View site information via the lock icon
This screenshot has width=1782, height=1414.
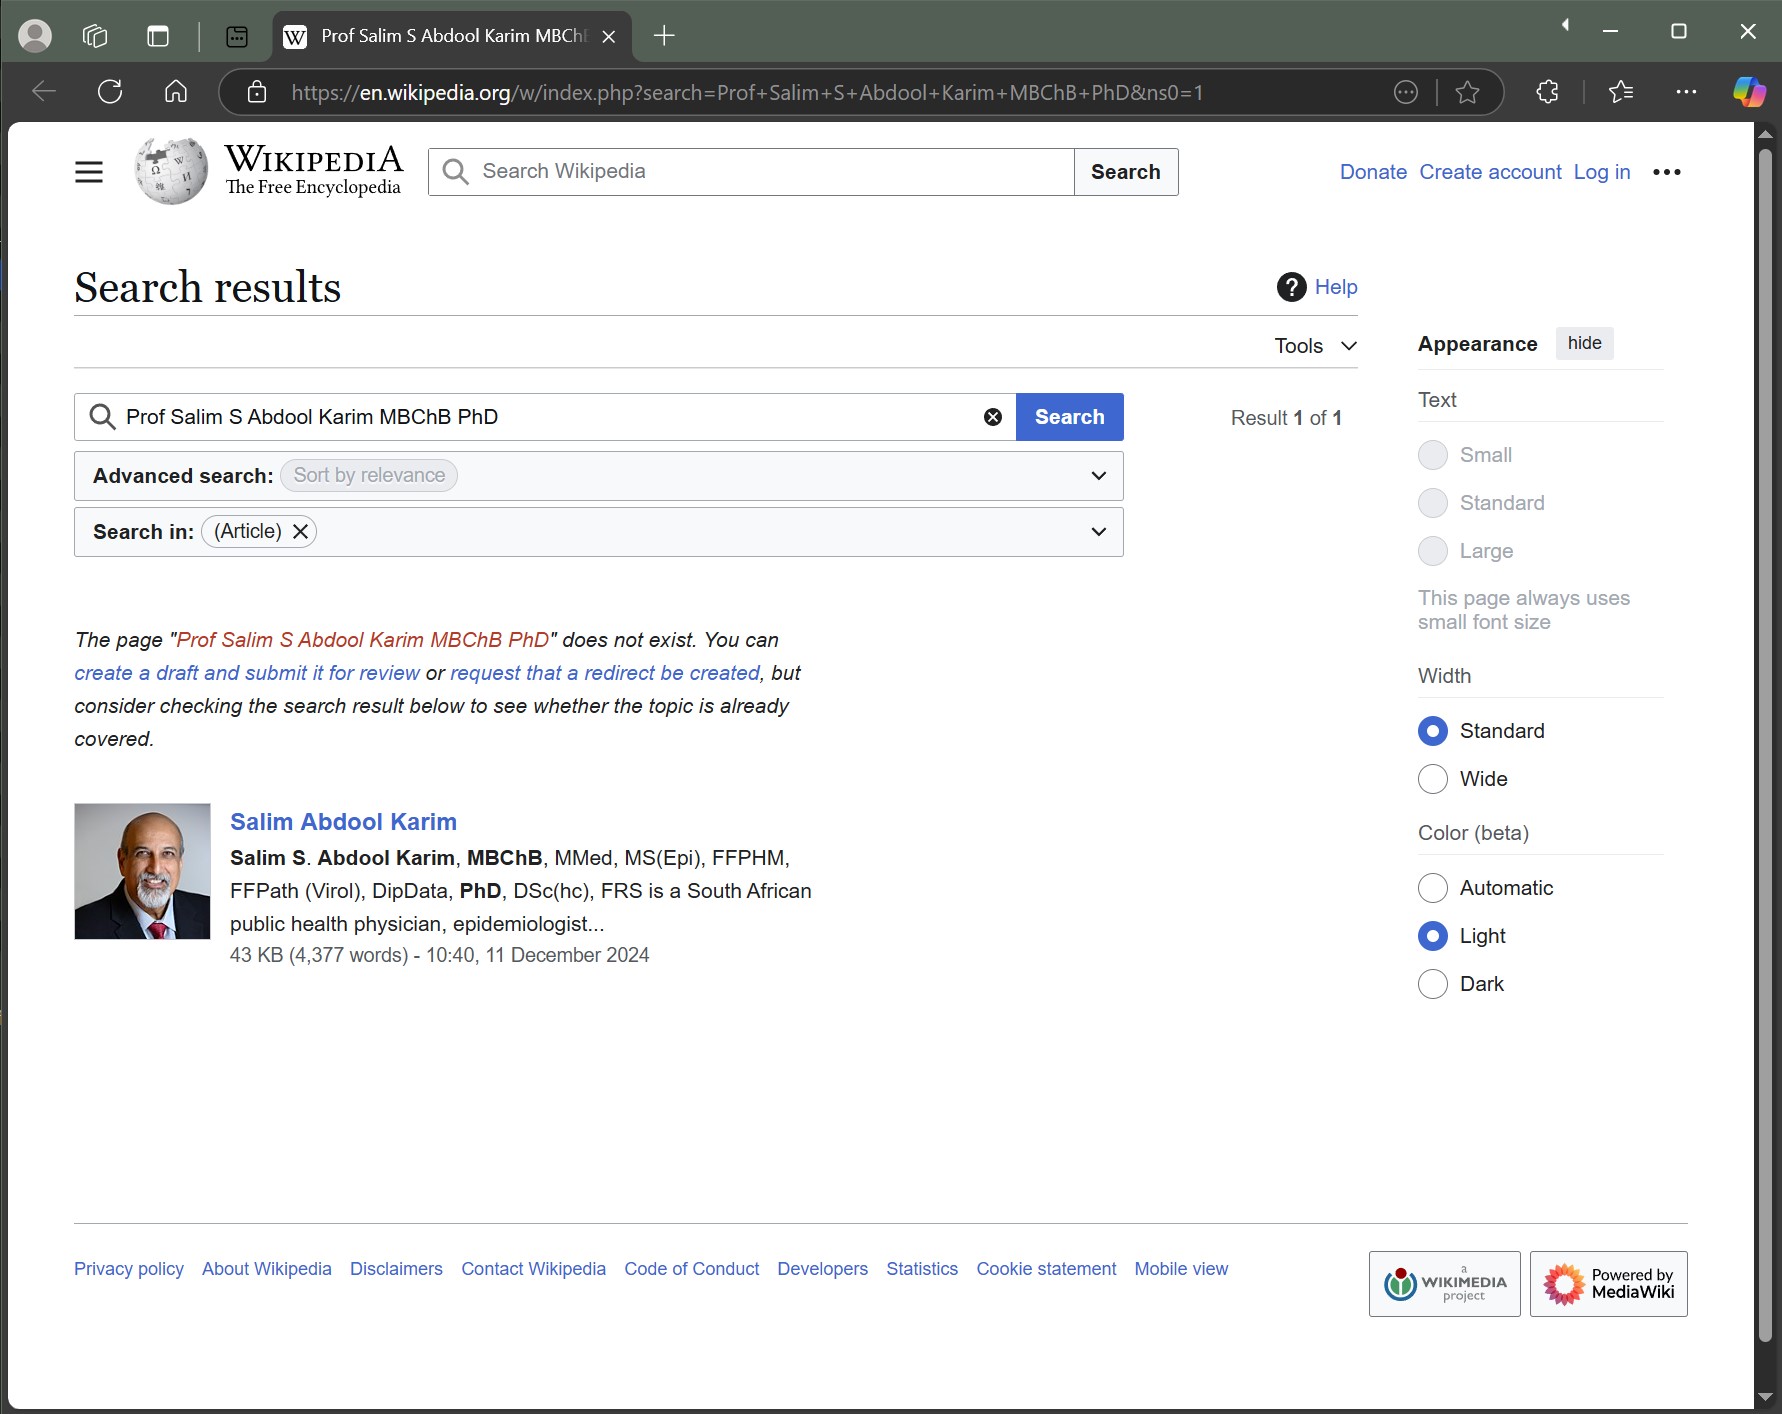point(257,92)
